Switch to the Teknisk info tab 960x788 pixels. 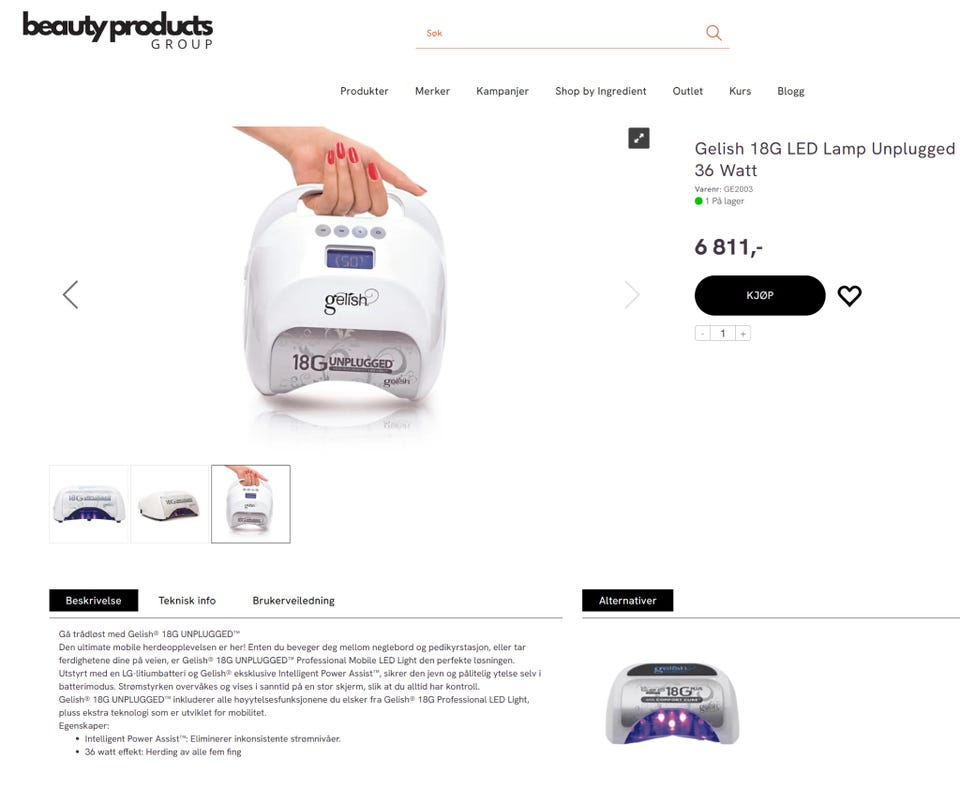(x=187, y=601)
